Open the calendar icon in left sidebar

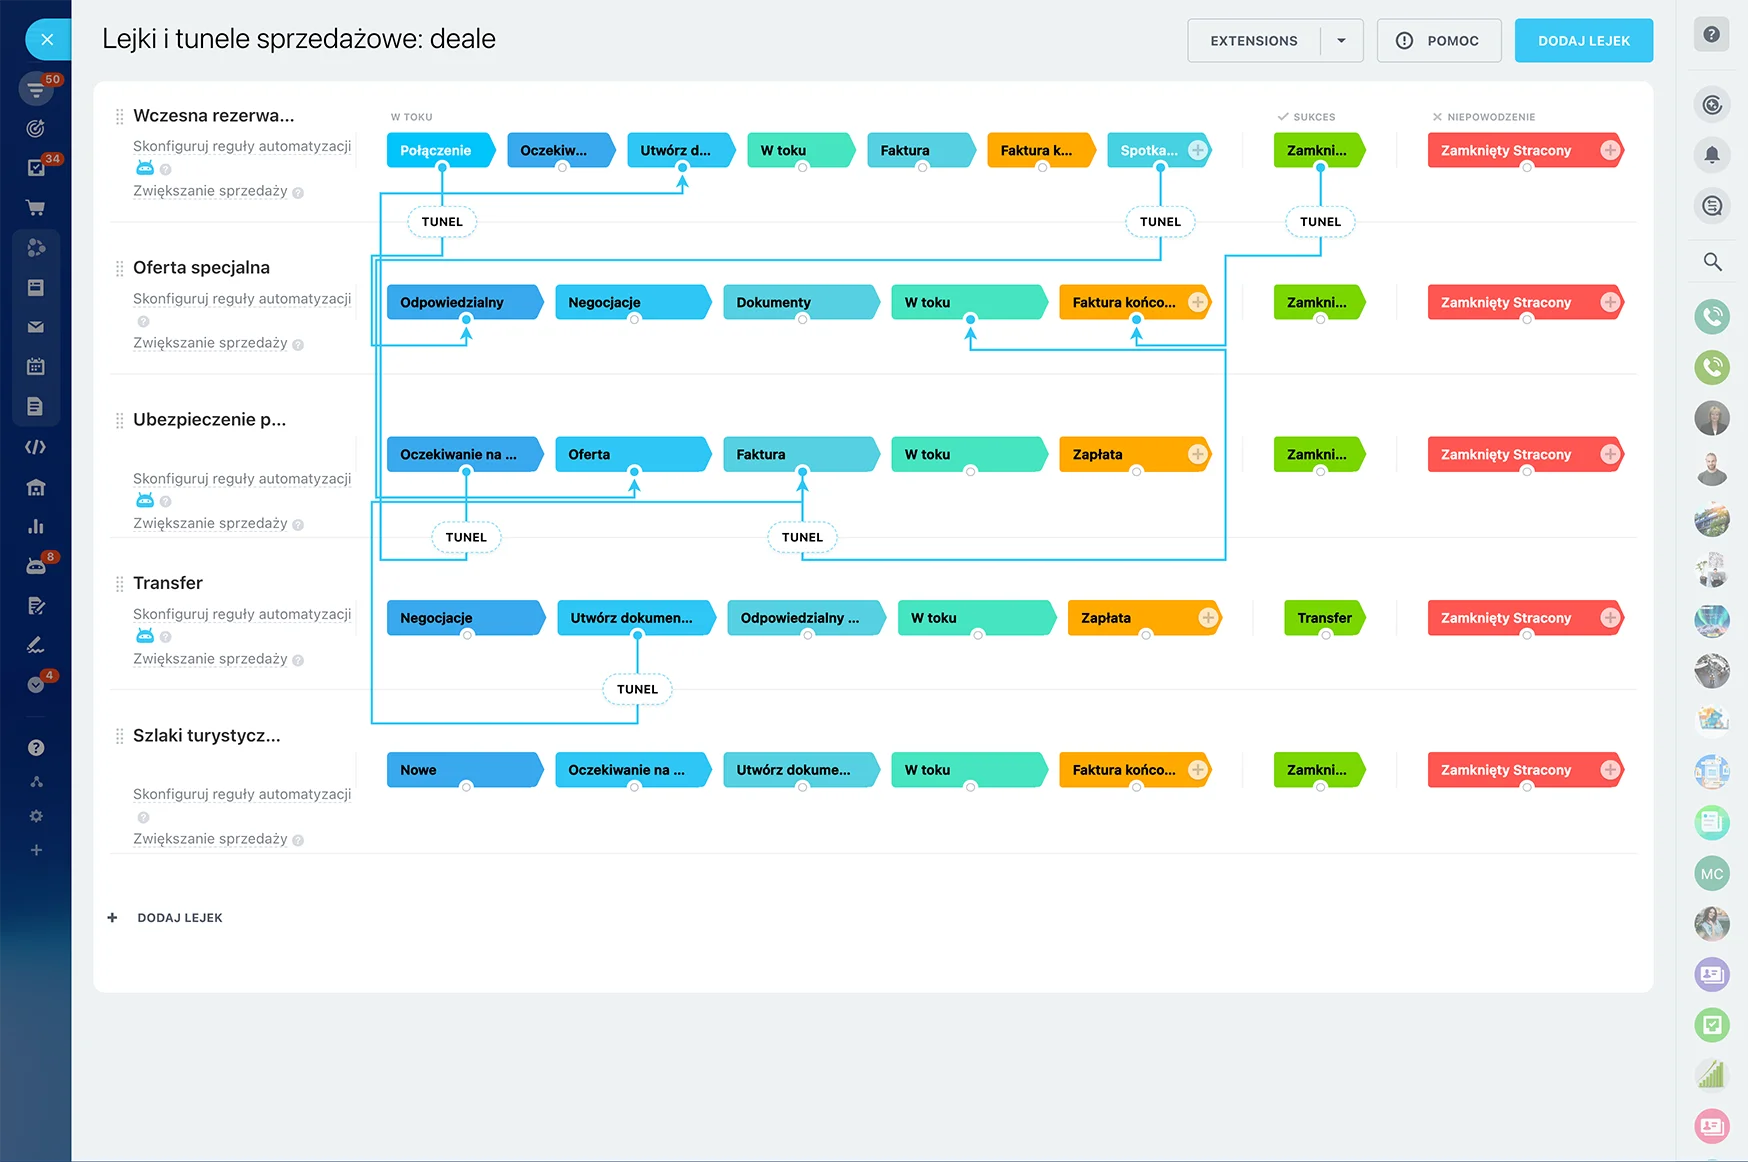tap(36, 367)
